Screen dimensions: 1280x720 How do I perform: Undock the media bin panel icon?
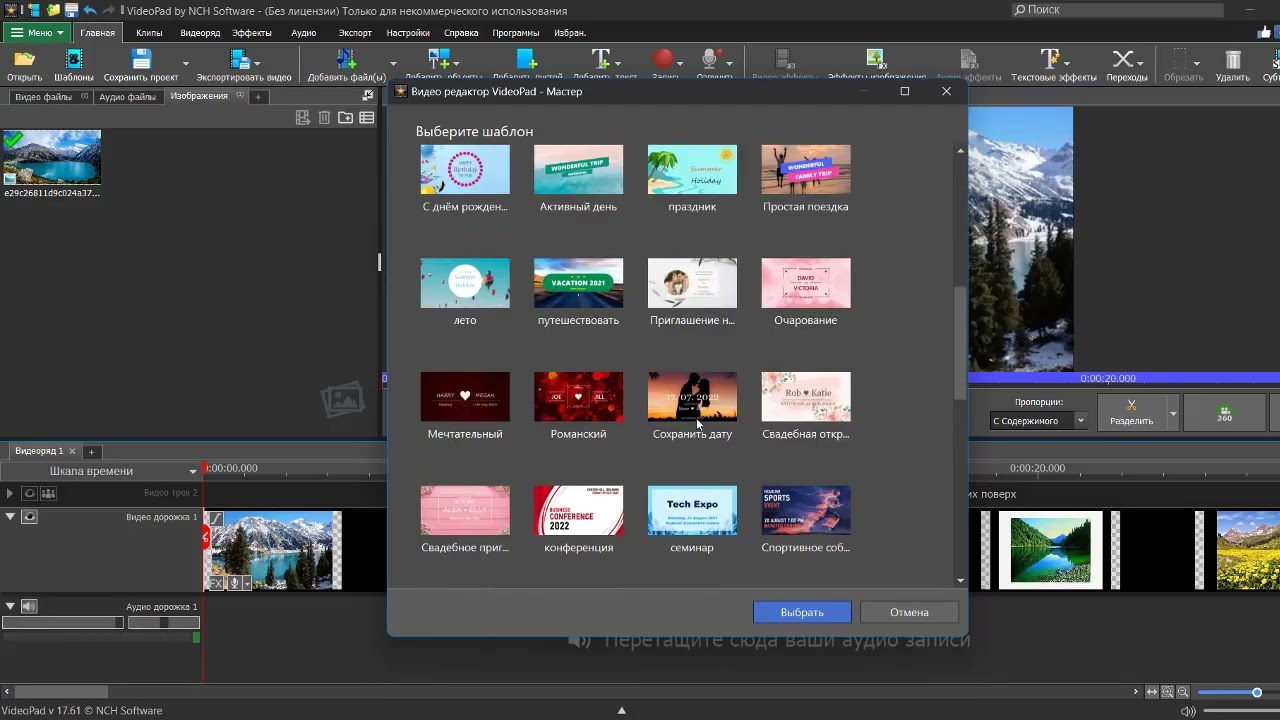click(x=368, y=96)
